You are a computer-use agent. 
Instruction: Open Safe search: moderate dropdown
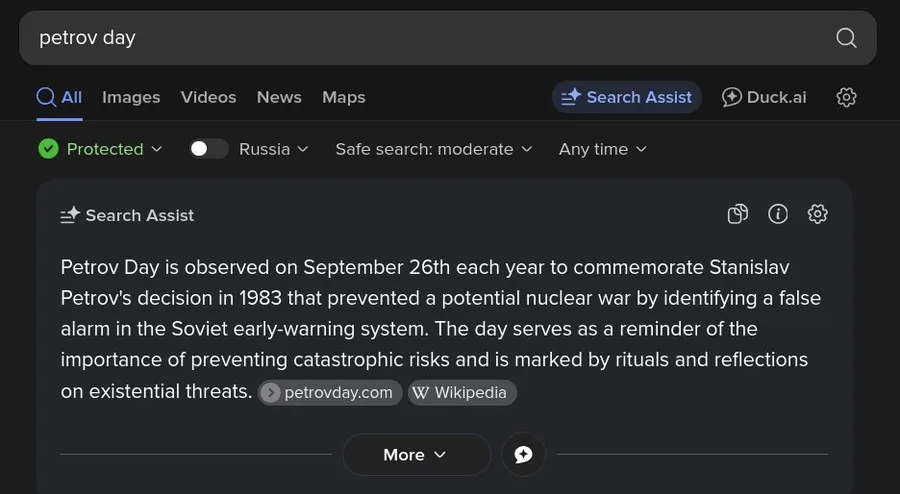tap(434, 149)
